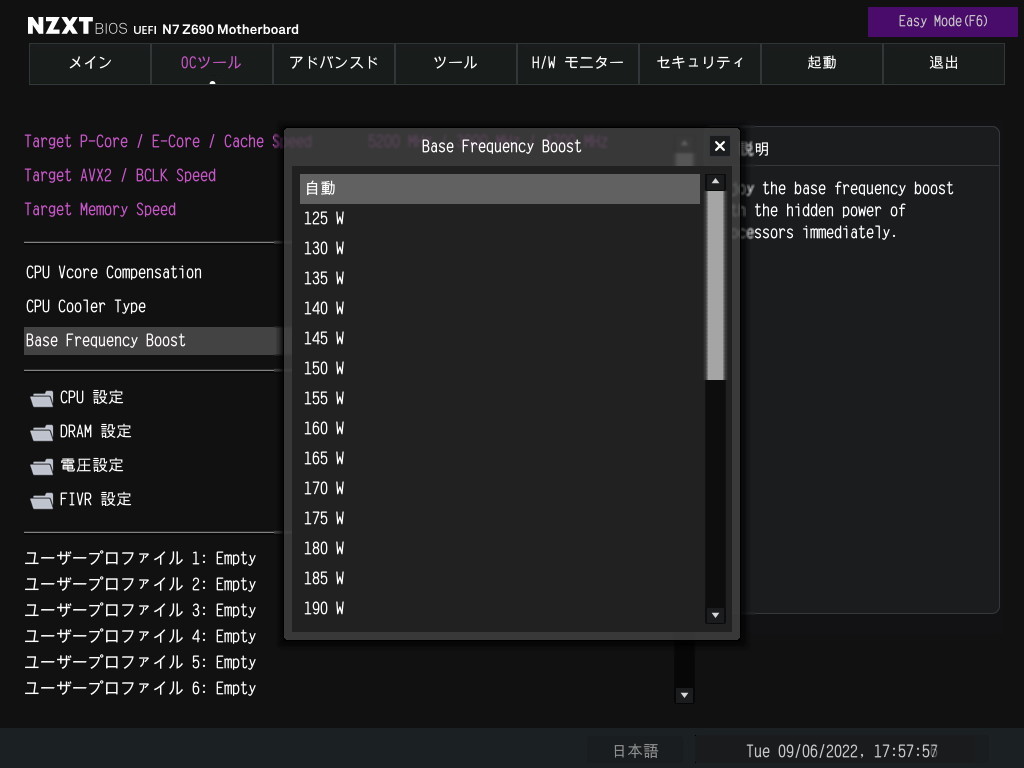Click the popup list scrollbar thumb
Image resolution: width=1024 pixels, height=768 pixels.
(716, 285)
